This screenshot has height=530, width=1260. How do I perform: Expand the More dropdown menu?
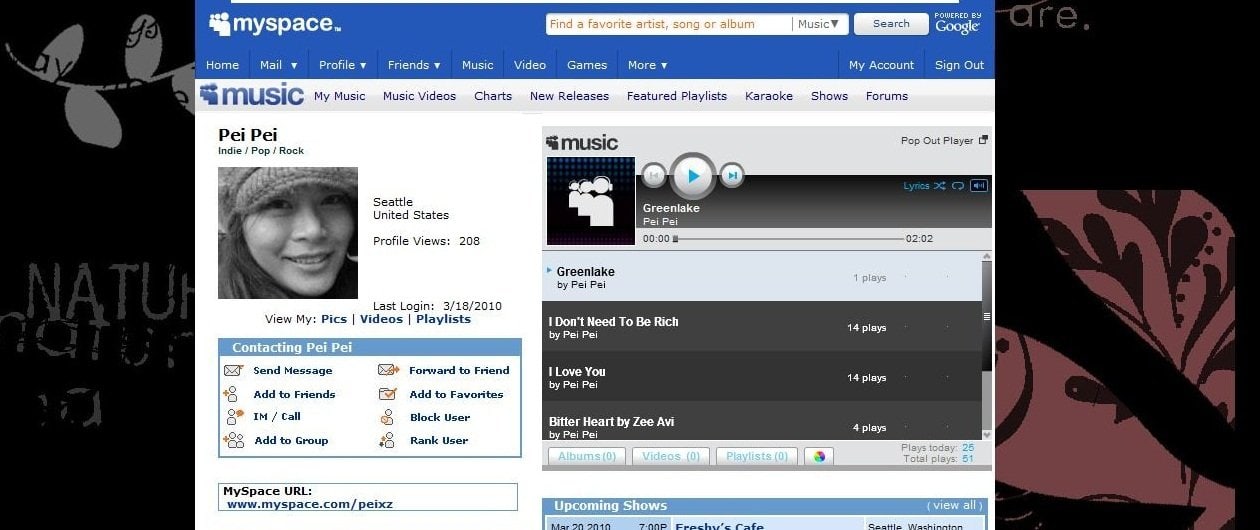point(647,65)
